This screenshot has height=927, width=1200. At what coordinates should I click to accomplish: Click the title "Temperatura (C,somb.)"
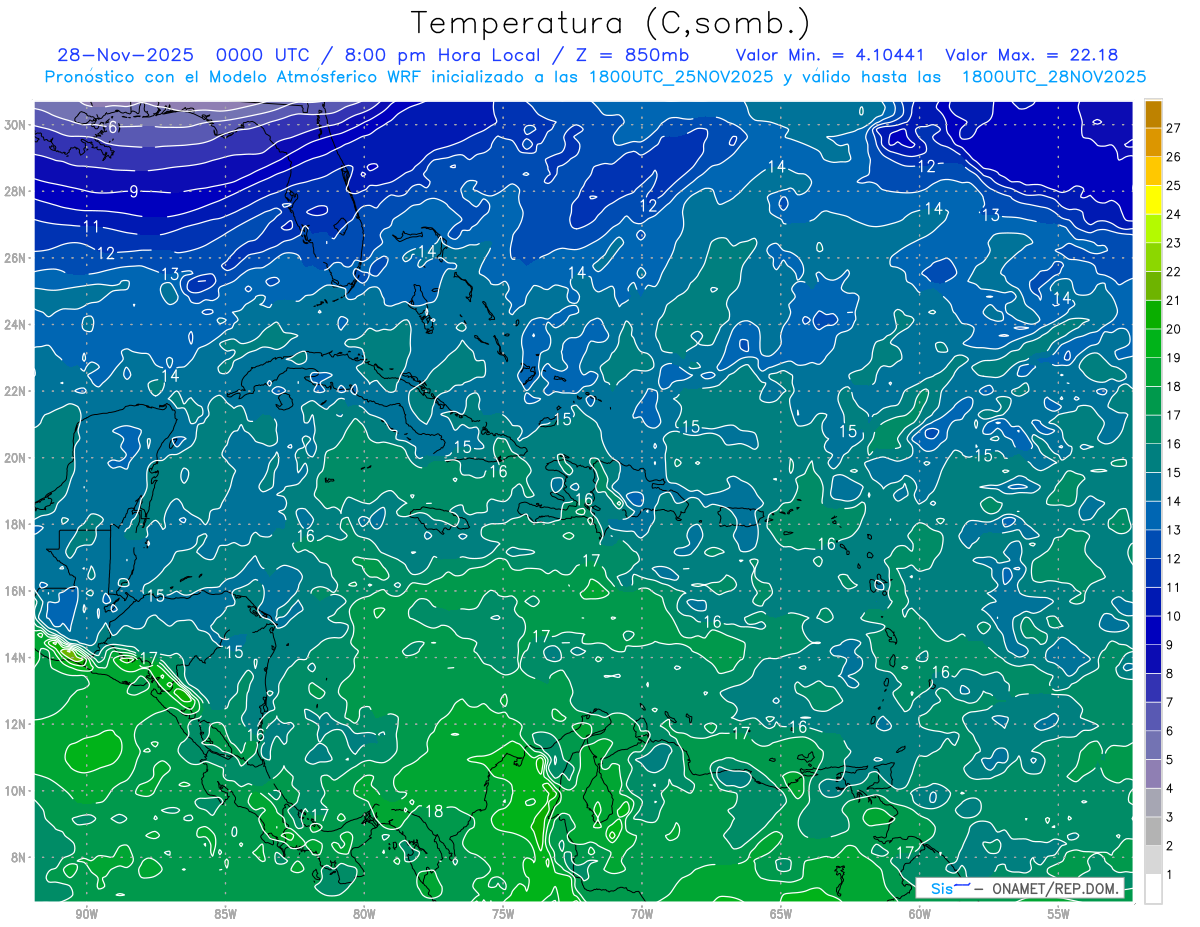coord(610,23)
